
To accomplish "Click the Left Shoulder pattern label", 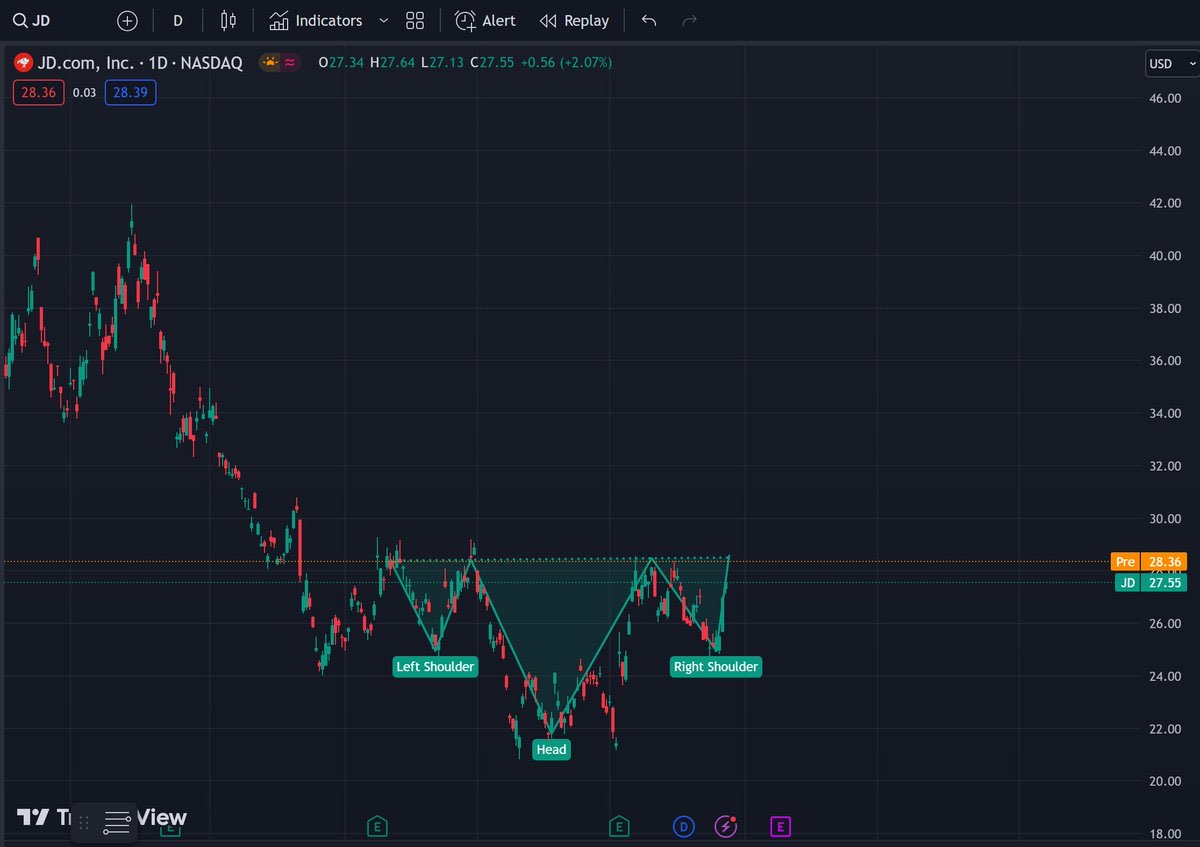I will pyautogui.click(x=435, y=667).
